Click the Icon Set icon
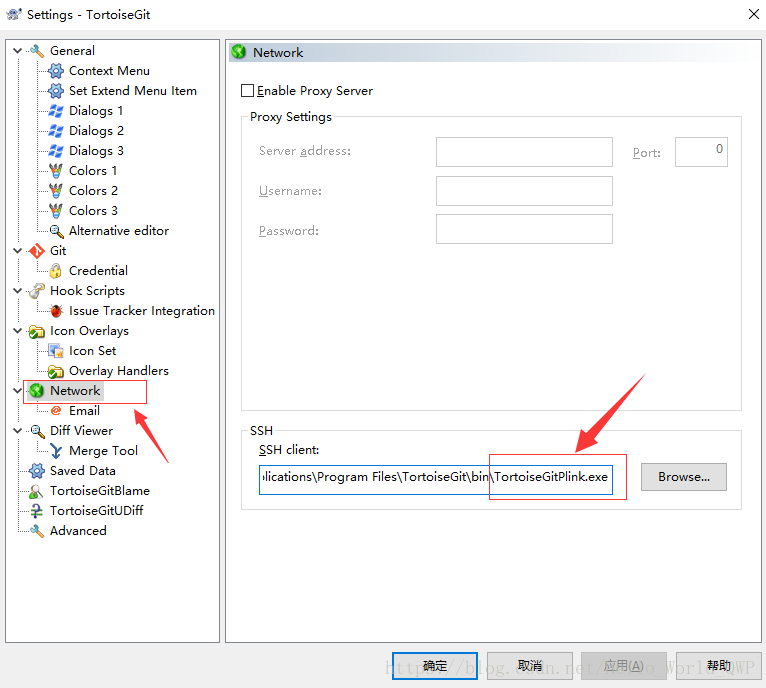 [56, 351]
